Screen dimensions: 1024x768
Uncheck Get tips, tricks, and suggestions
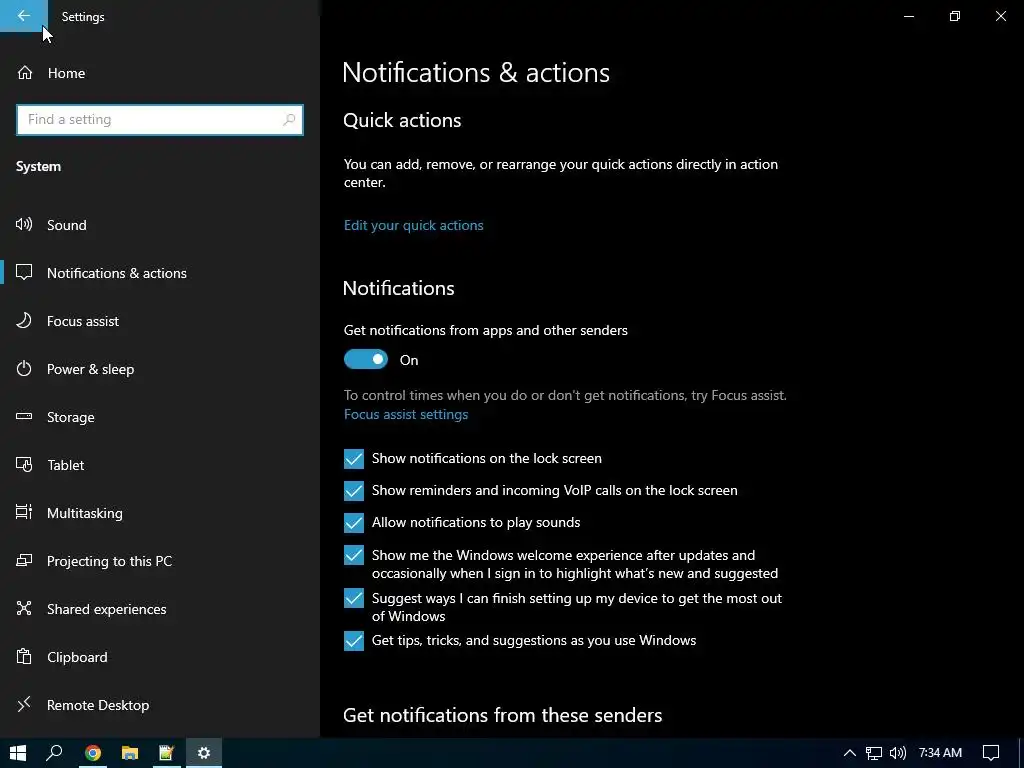pos(354,641)
